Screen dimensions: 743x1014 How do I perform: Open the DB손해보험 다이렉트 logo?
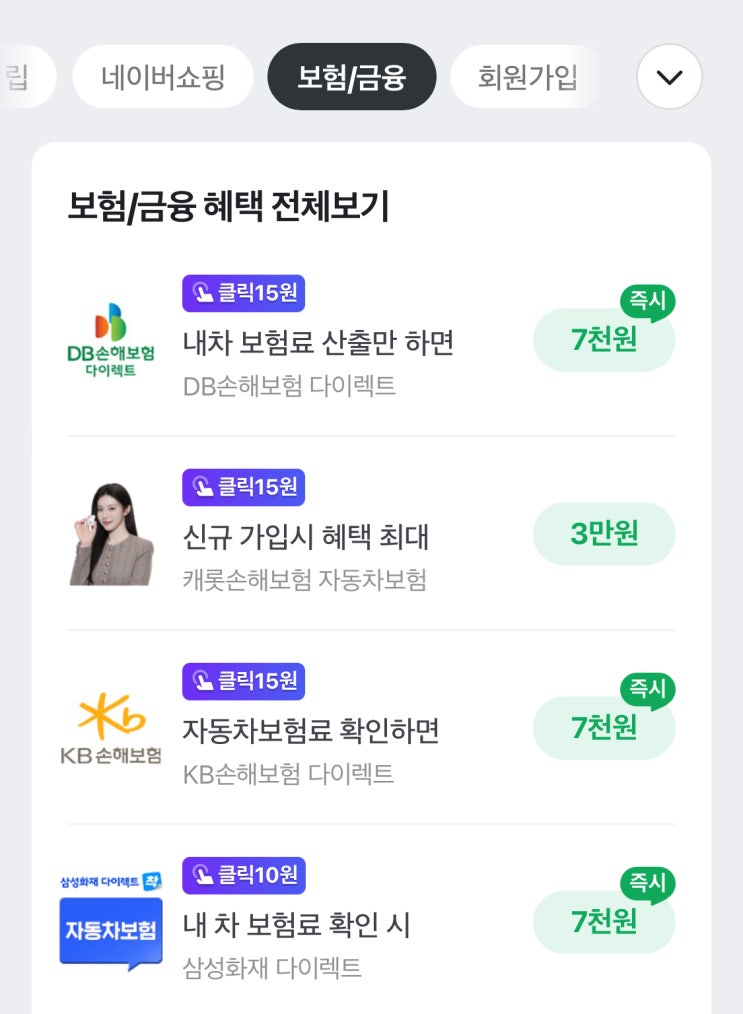111,340
